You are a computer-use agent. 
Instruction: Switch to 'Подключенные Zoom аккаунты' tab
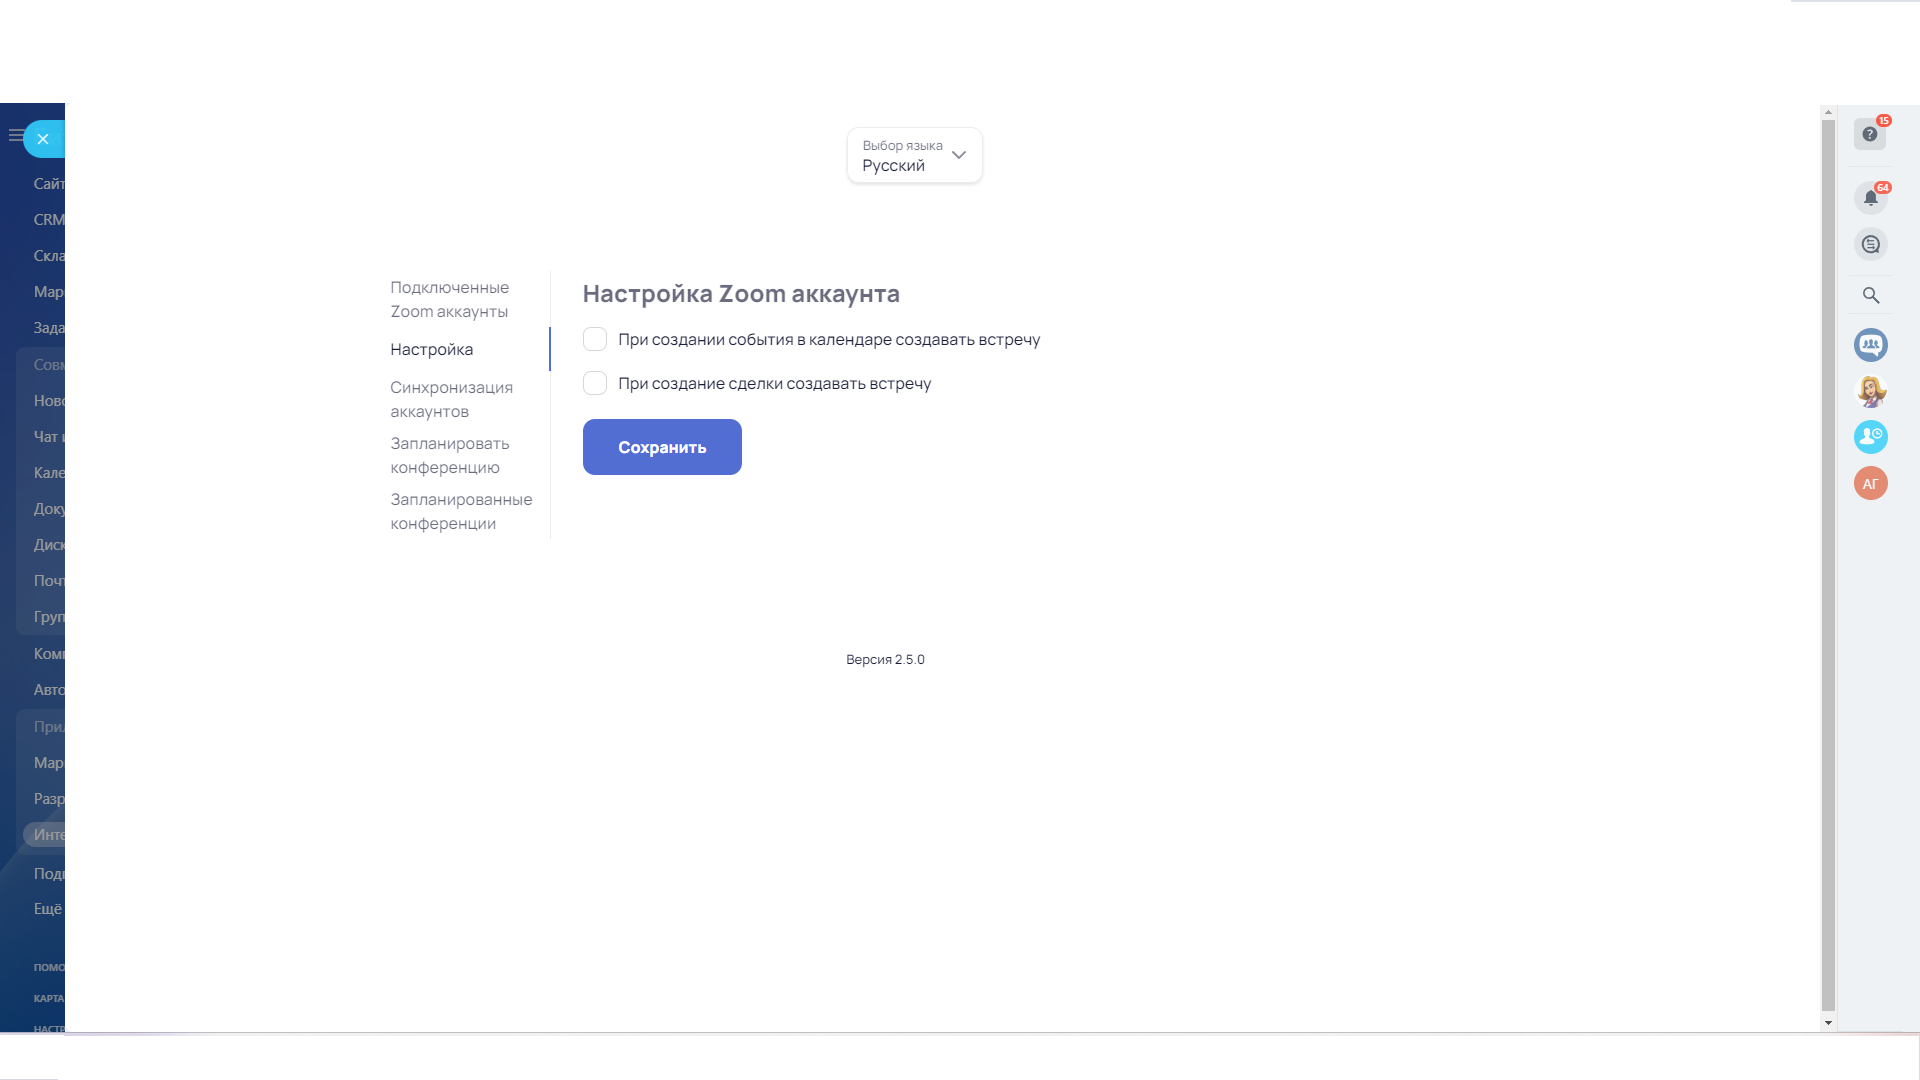(449, 300)
